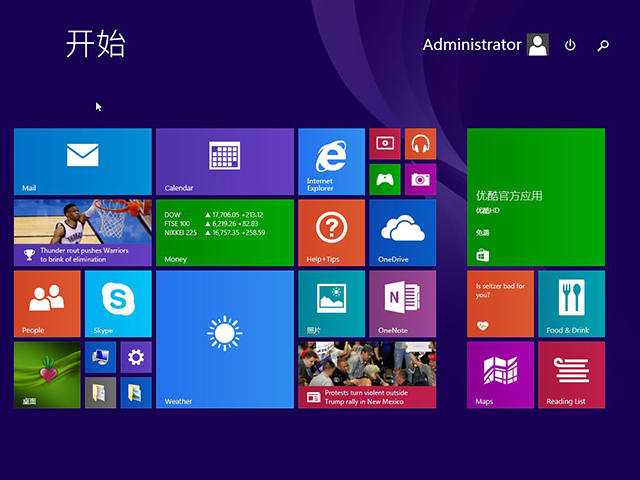Open This PC computer small tile

pyautogui.click(x=100, y=357)
